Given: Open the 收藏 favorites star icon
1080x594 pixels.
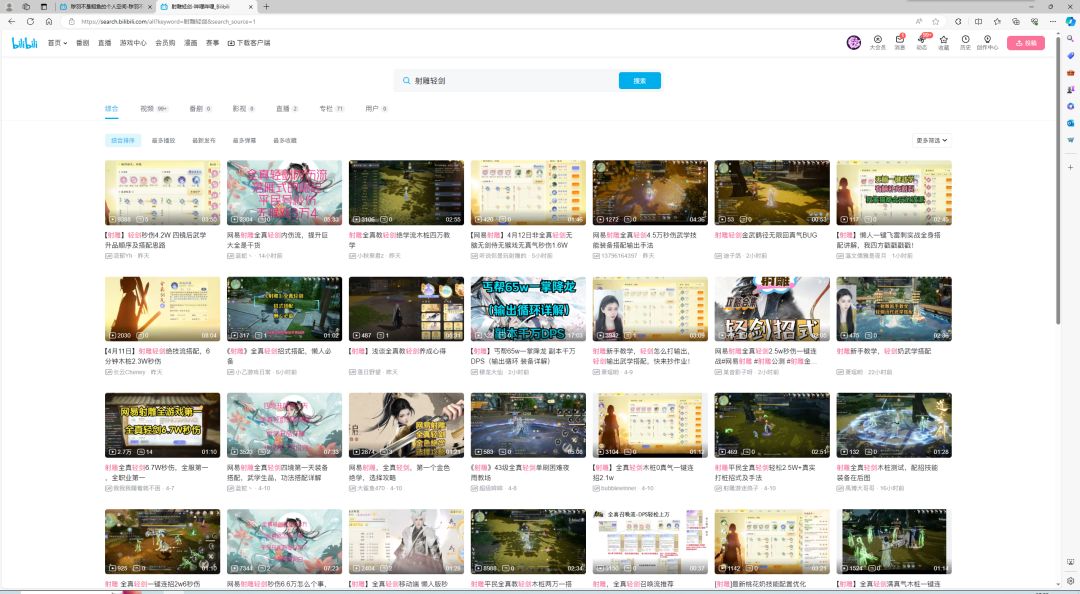Looking at the screenshot, I should pyautogui.click(x=944, y=43).
